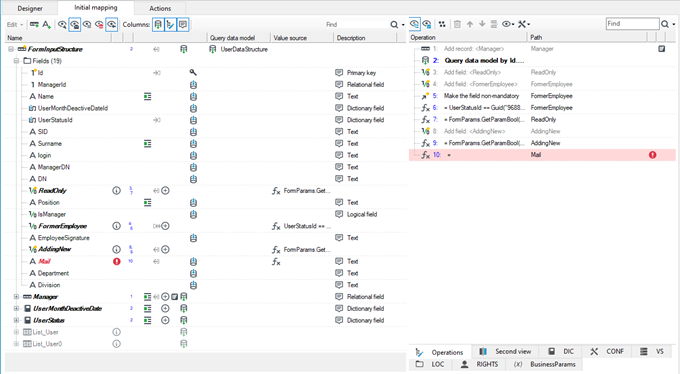
Task: Click the red error icon on operation 10
Action: point(652,155)
